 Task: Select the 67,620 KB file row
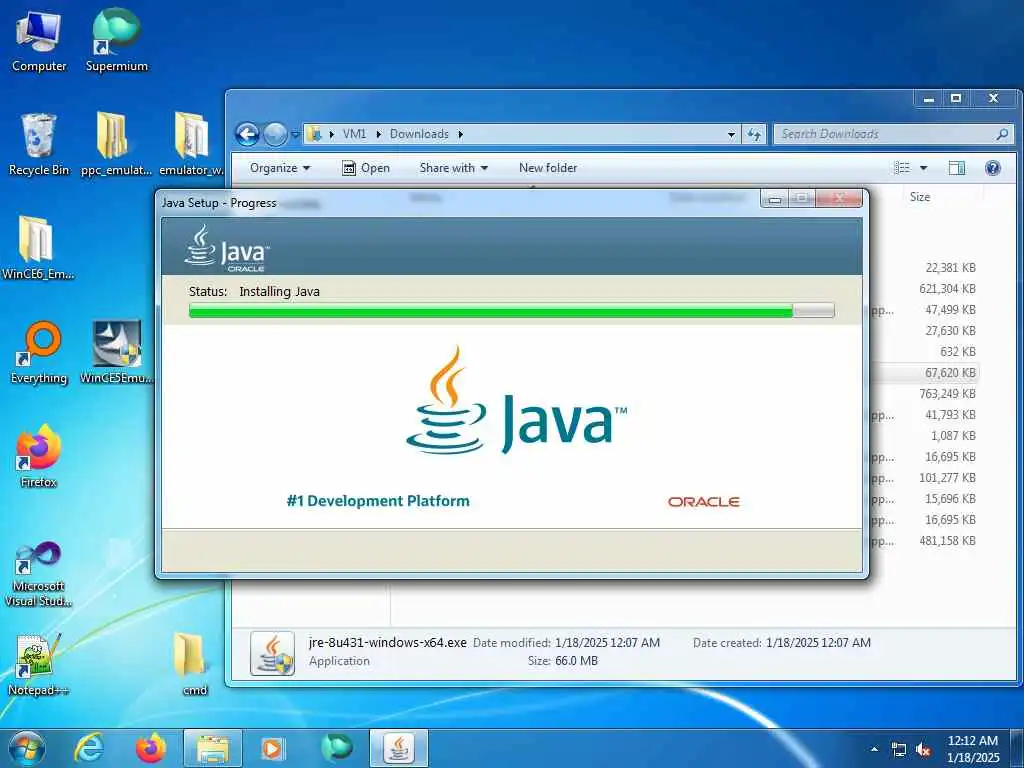(x=925, y=373)
